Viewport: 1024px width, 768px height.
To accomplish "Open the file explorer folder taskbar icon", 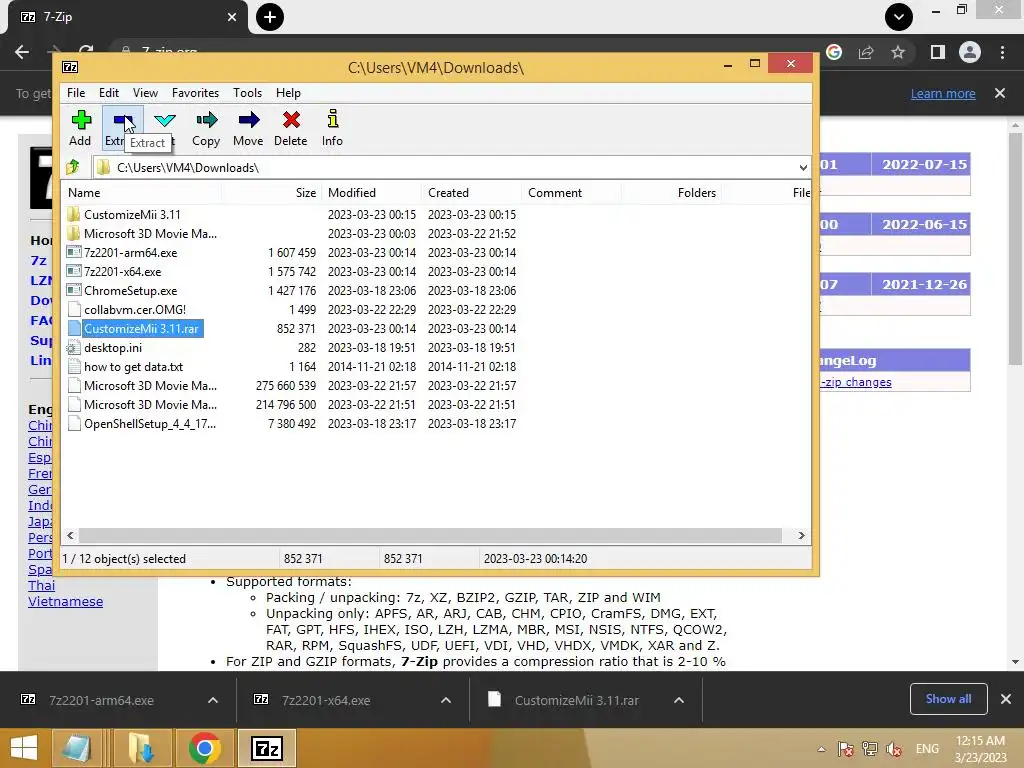I will pyautogui.click(x=141, y=748).
